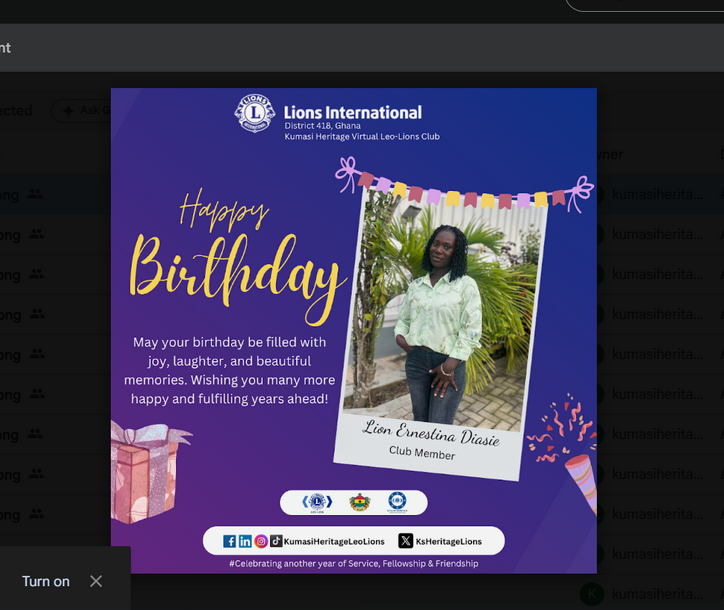
Task: Dismiss the Turn on notification with X
Action: click(x=96, y=581)
